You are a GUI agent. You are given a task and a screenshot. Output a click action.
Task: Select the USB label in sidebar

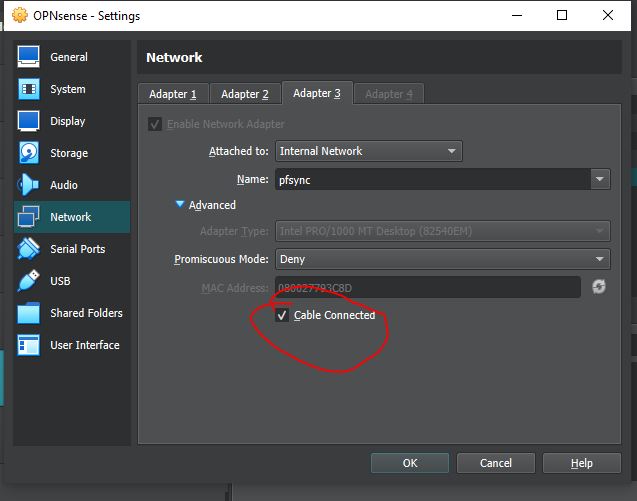60,281
